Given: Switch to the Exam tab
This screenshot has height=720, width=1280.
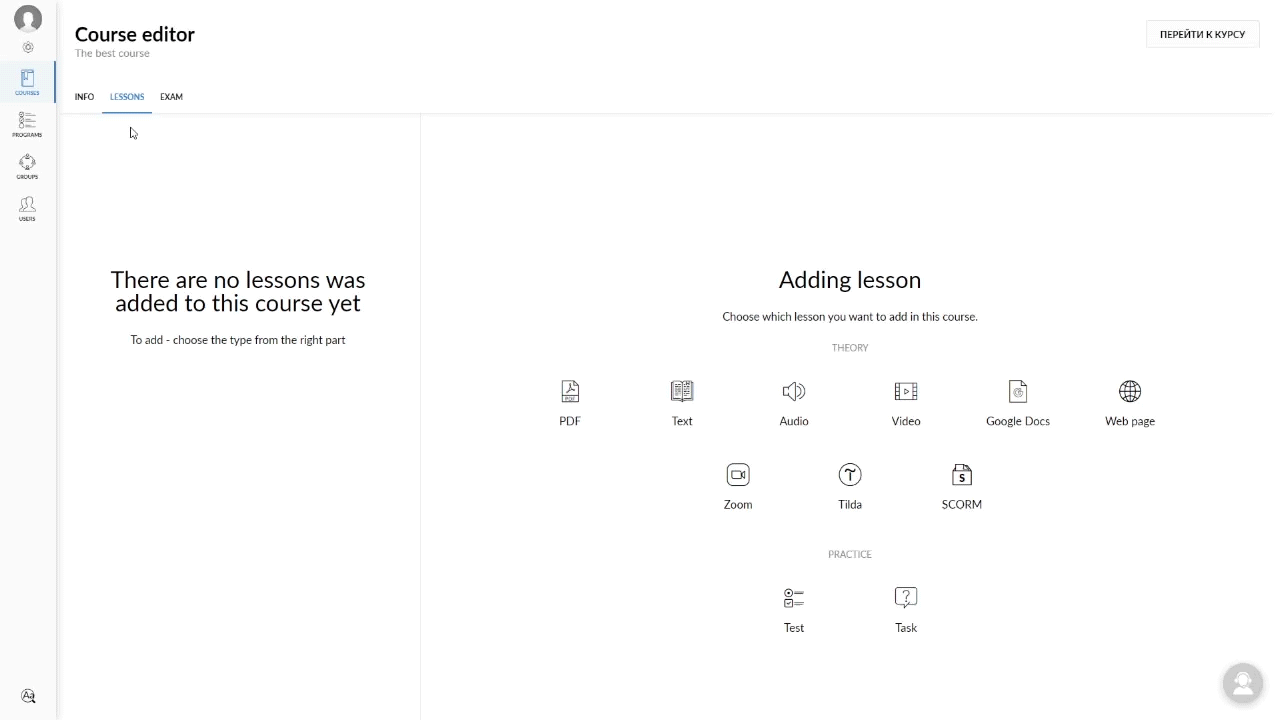Looking at the screenshot, I should click(x=171, y=97).
